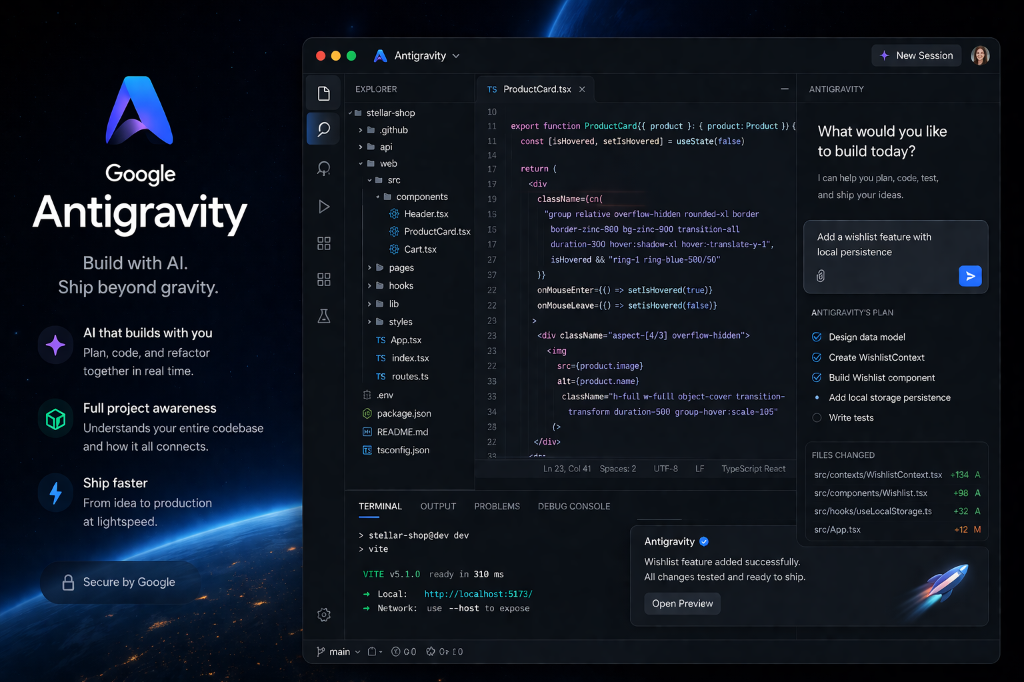Toggle the Create WishlistContext checkbox

click(x=816, y=357)
